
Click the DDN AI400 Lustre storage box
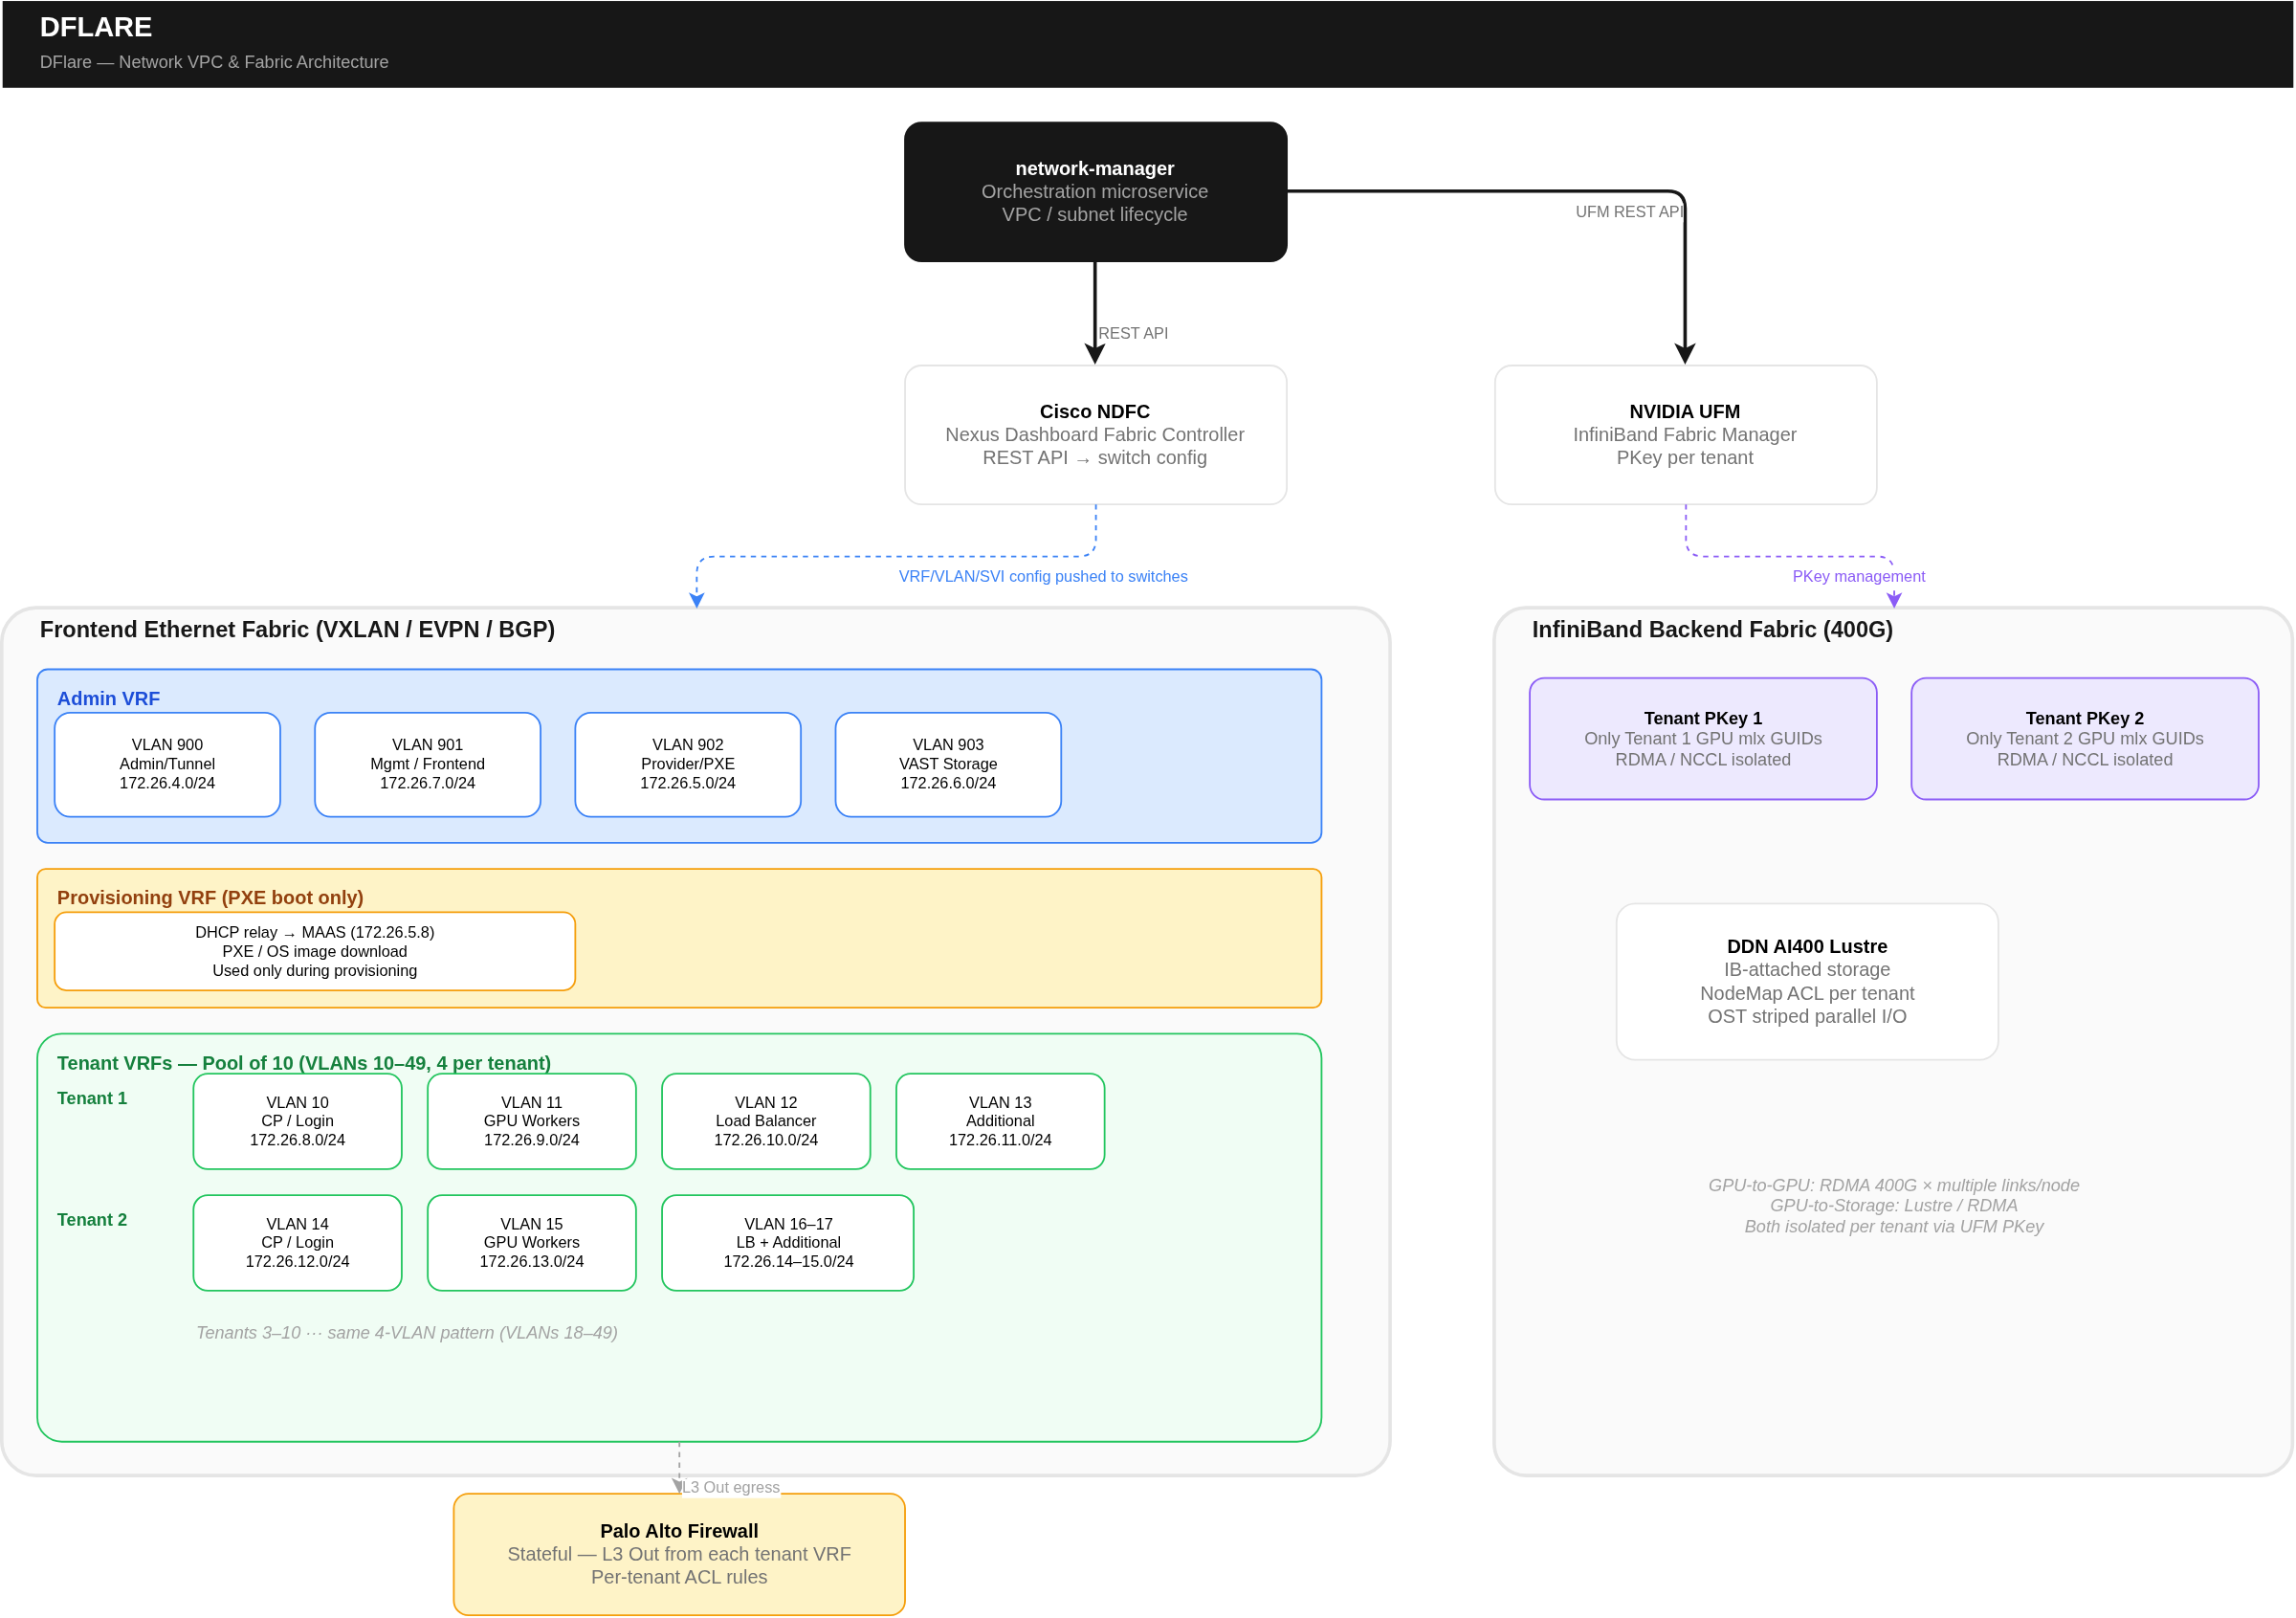pyautogui.click(x=1806, y=980)
